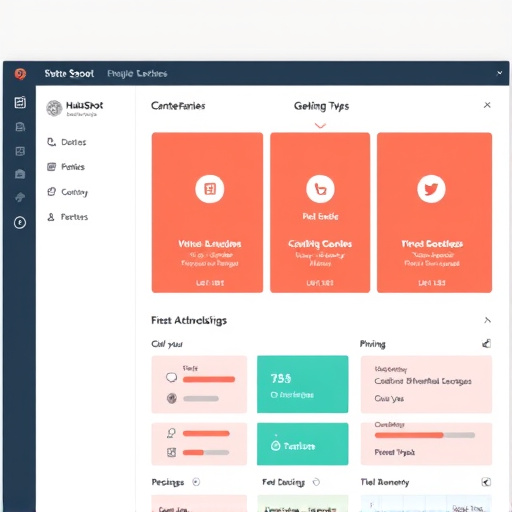This screenshot has width=512, height=512.
Task: Click the Pevel Tyad text
Action: (x=395, y=452)
